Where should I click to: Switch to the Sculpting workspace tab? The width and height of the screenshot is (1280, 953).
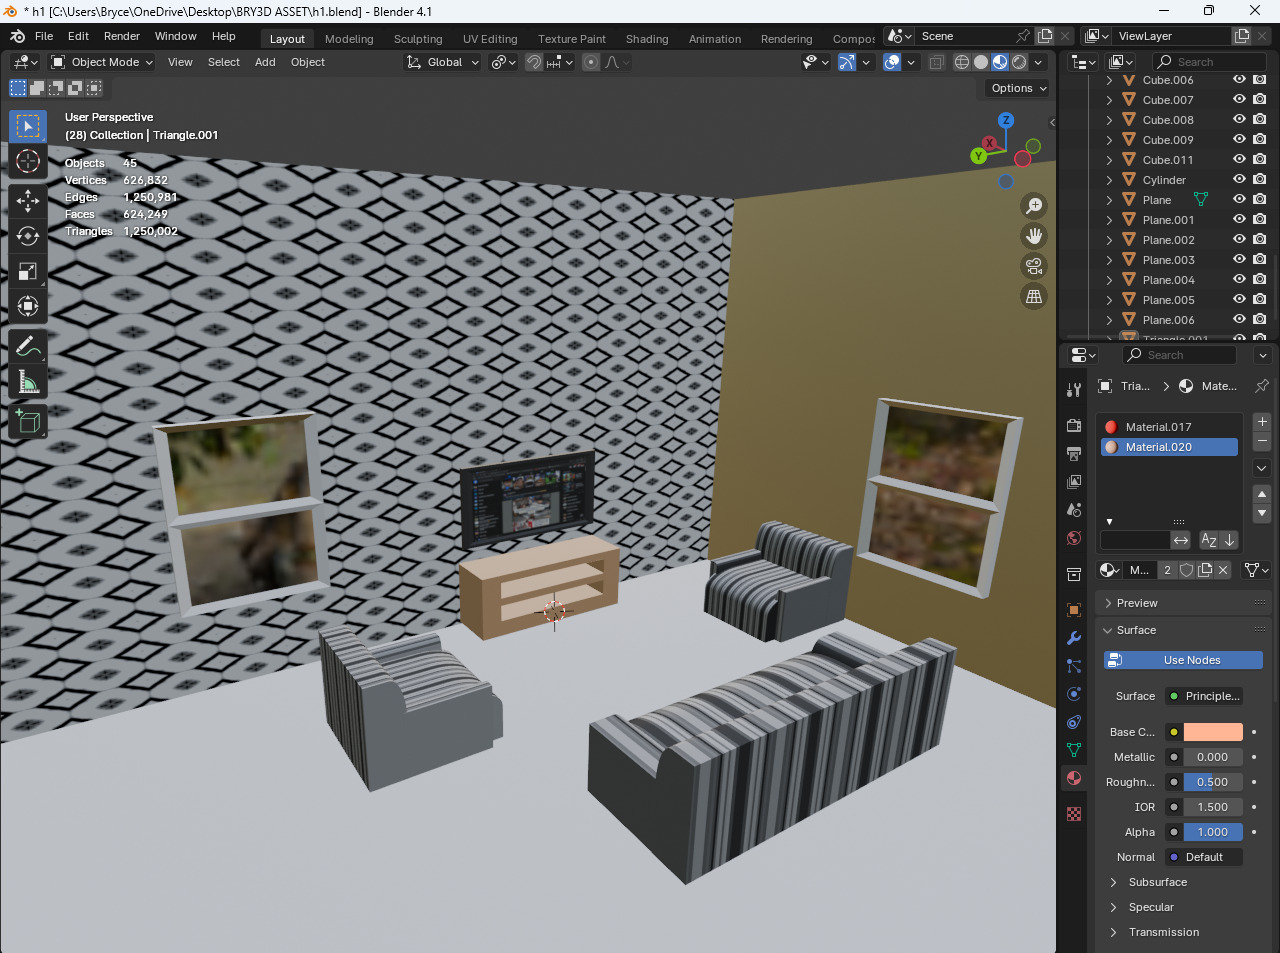(x=418, y=39)
